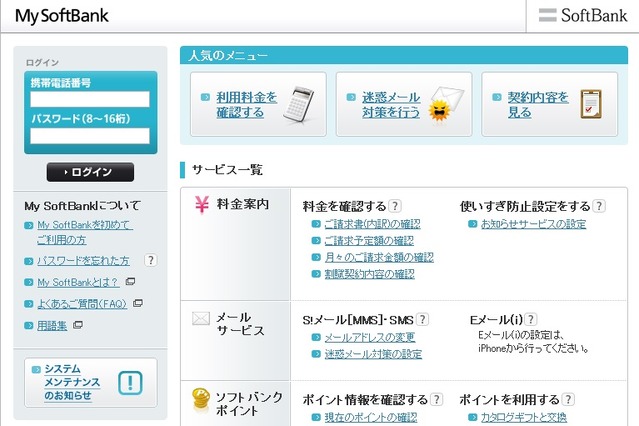Click the メールサービス category label
The width and height of the screenshot is (639, 426).
coord(240,324)
